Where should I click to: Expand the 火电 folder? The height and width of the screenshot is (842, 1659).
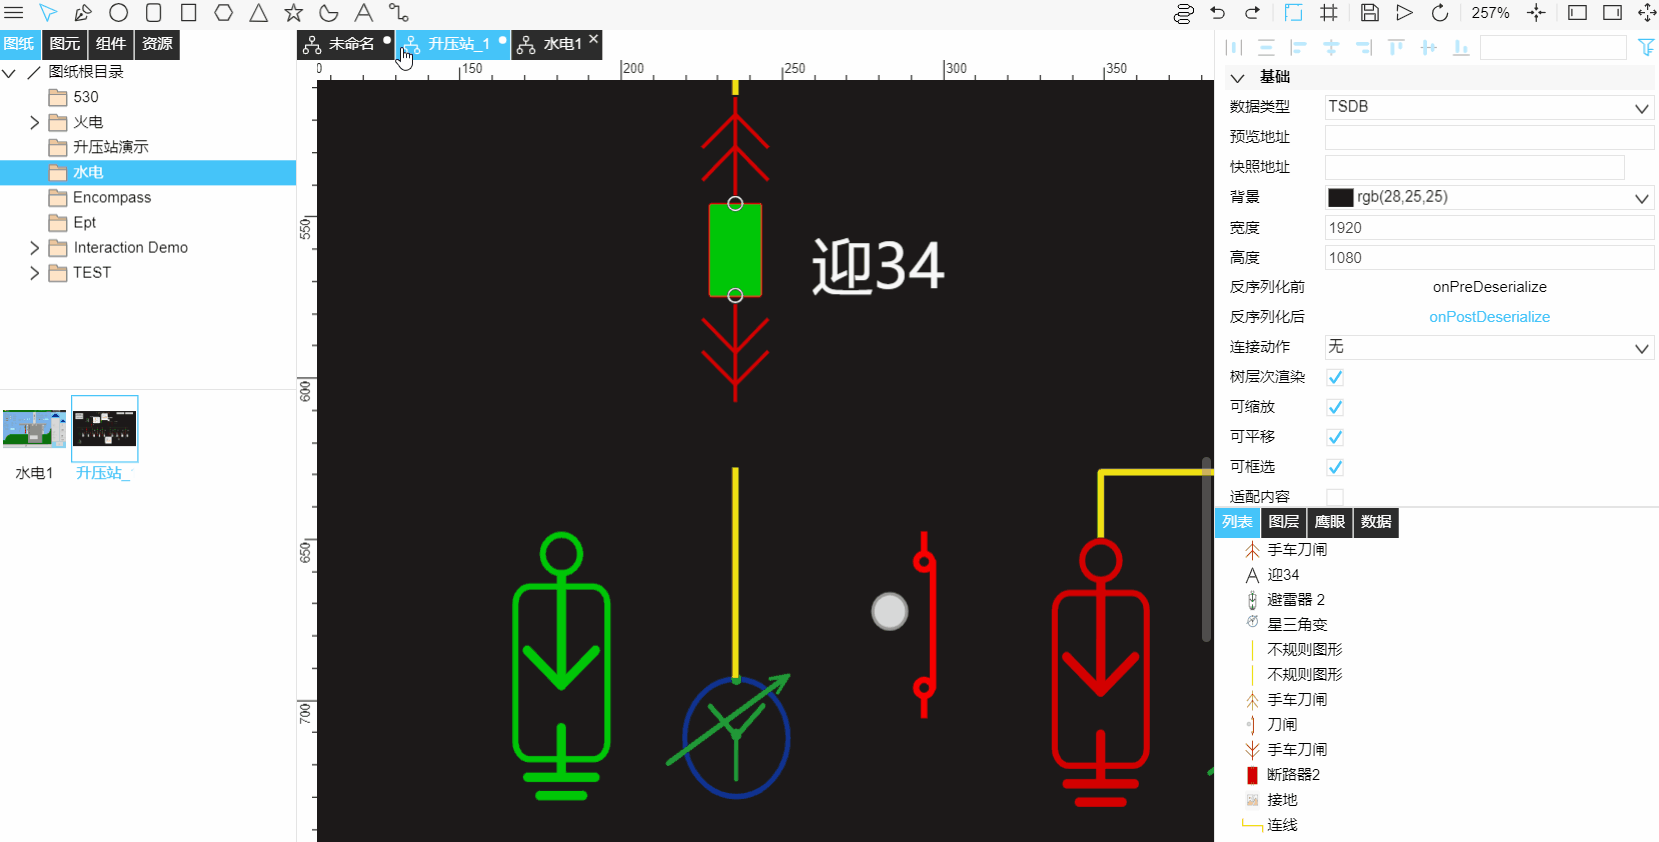tap(34, 122)
